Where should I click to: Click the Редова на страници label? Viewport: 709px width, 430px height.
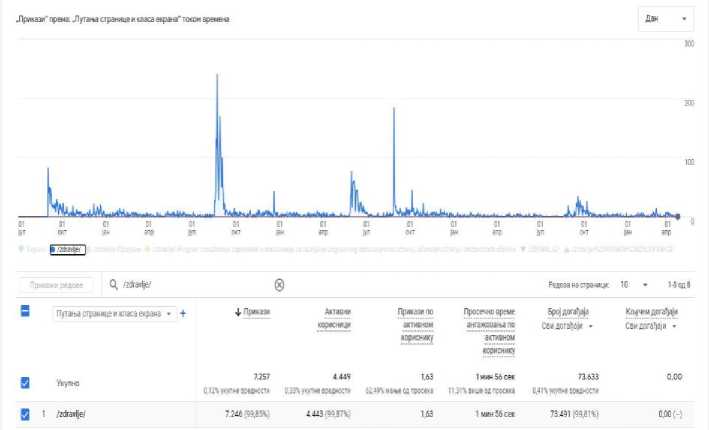pos(579,285)
